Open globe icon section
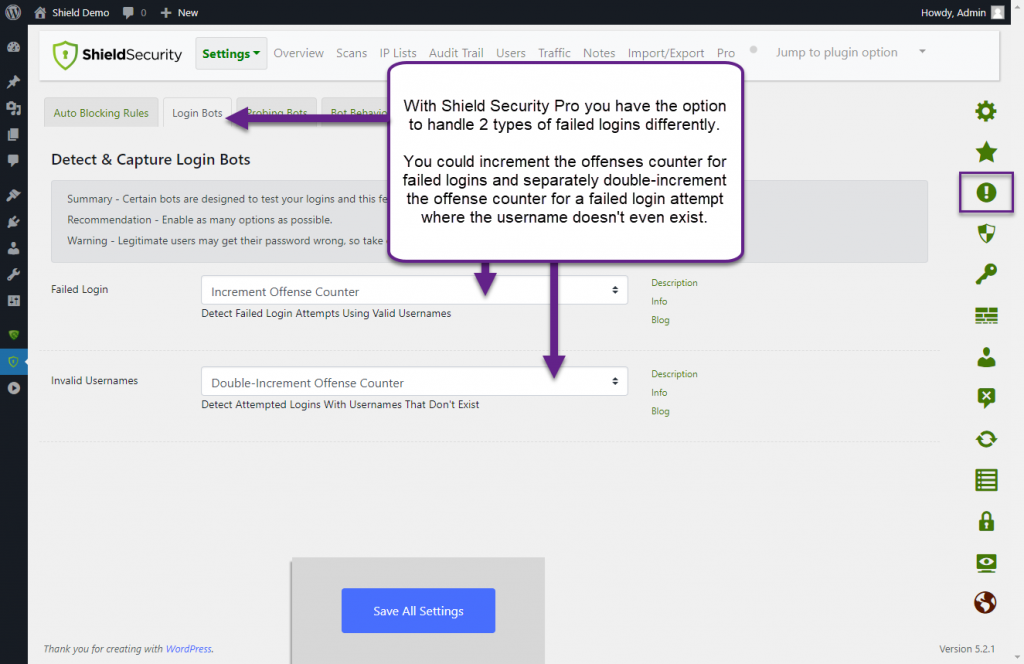1024x664 pixels. (985, 603)
